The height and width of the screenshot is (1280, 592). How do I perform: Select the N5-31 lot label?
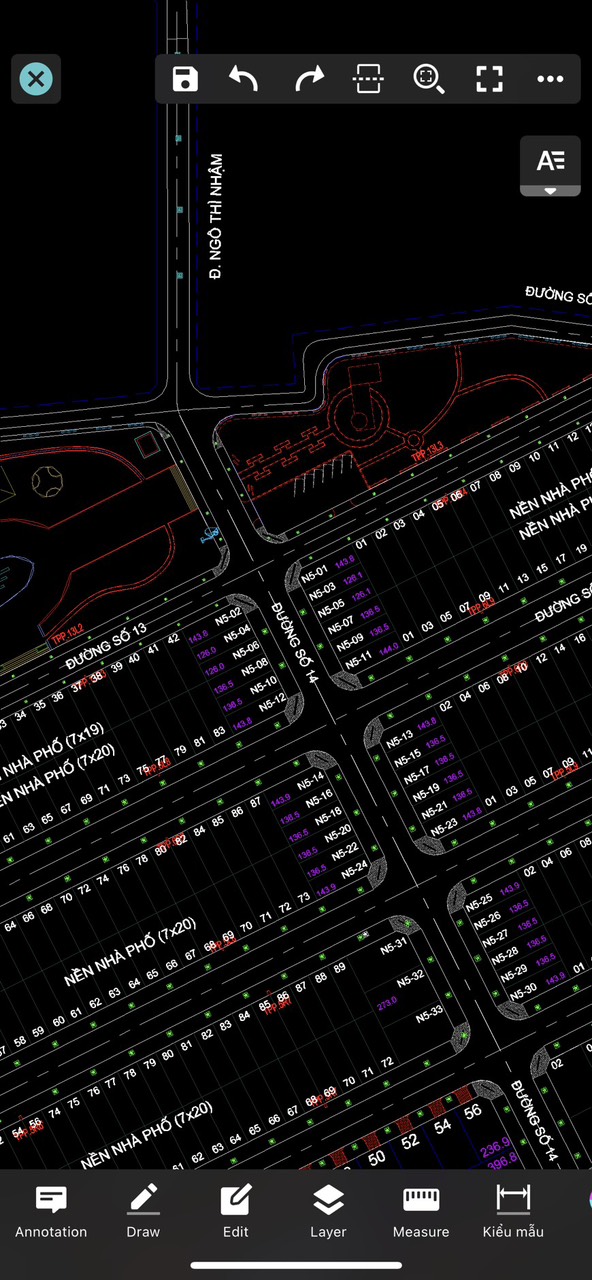coord(394,945)
